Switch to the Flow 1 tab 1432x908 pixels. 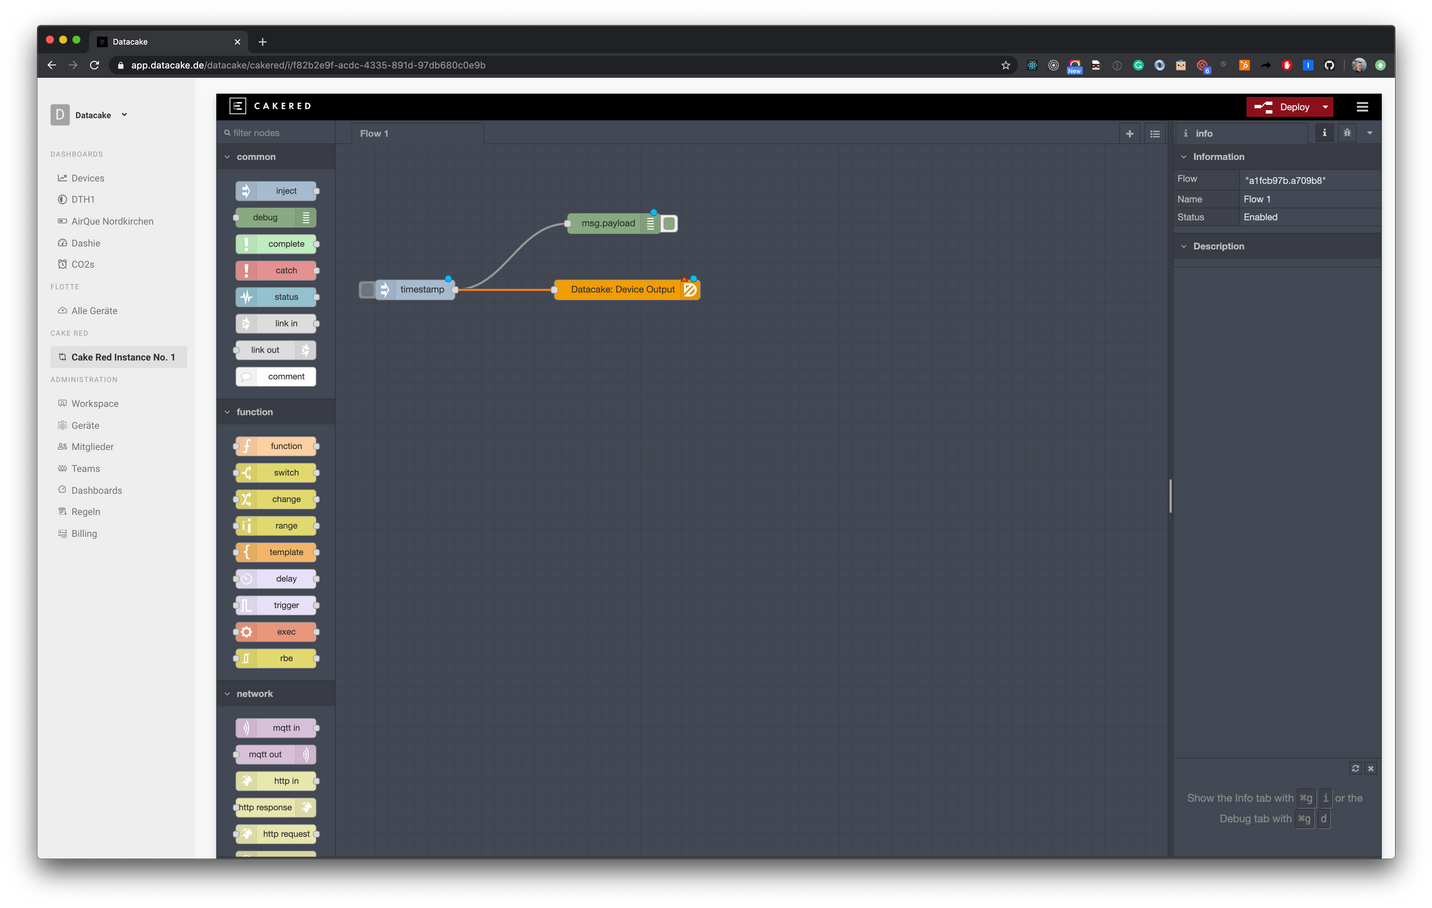374,132
